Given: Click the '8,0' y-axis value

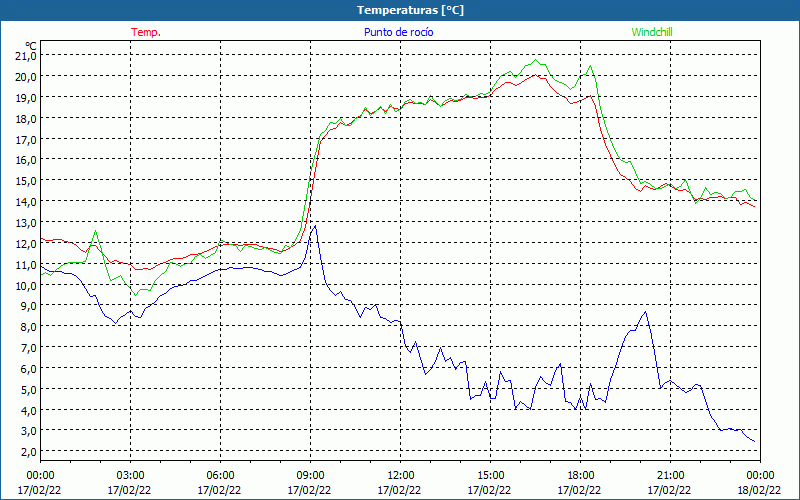Looking at the screenshot, I should coord(29,327).
